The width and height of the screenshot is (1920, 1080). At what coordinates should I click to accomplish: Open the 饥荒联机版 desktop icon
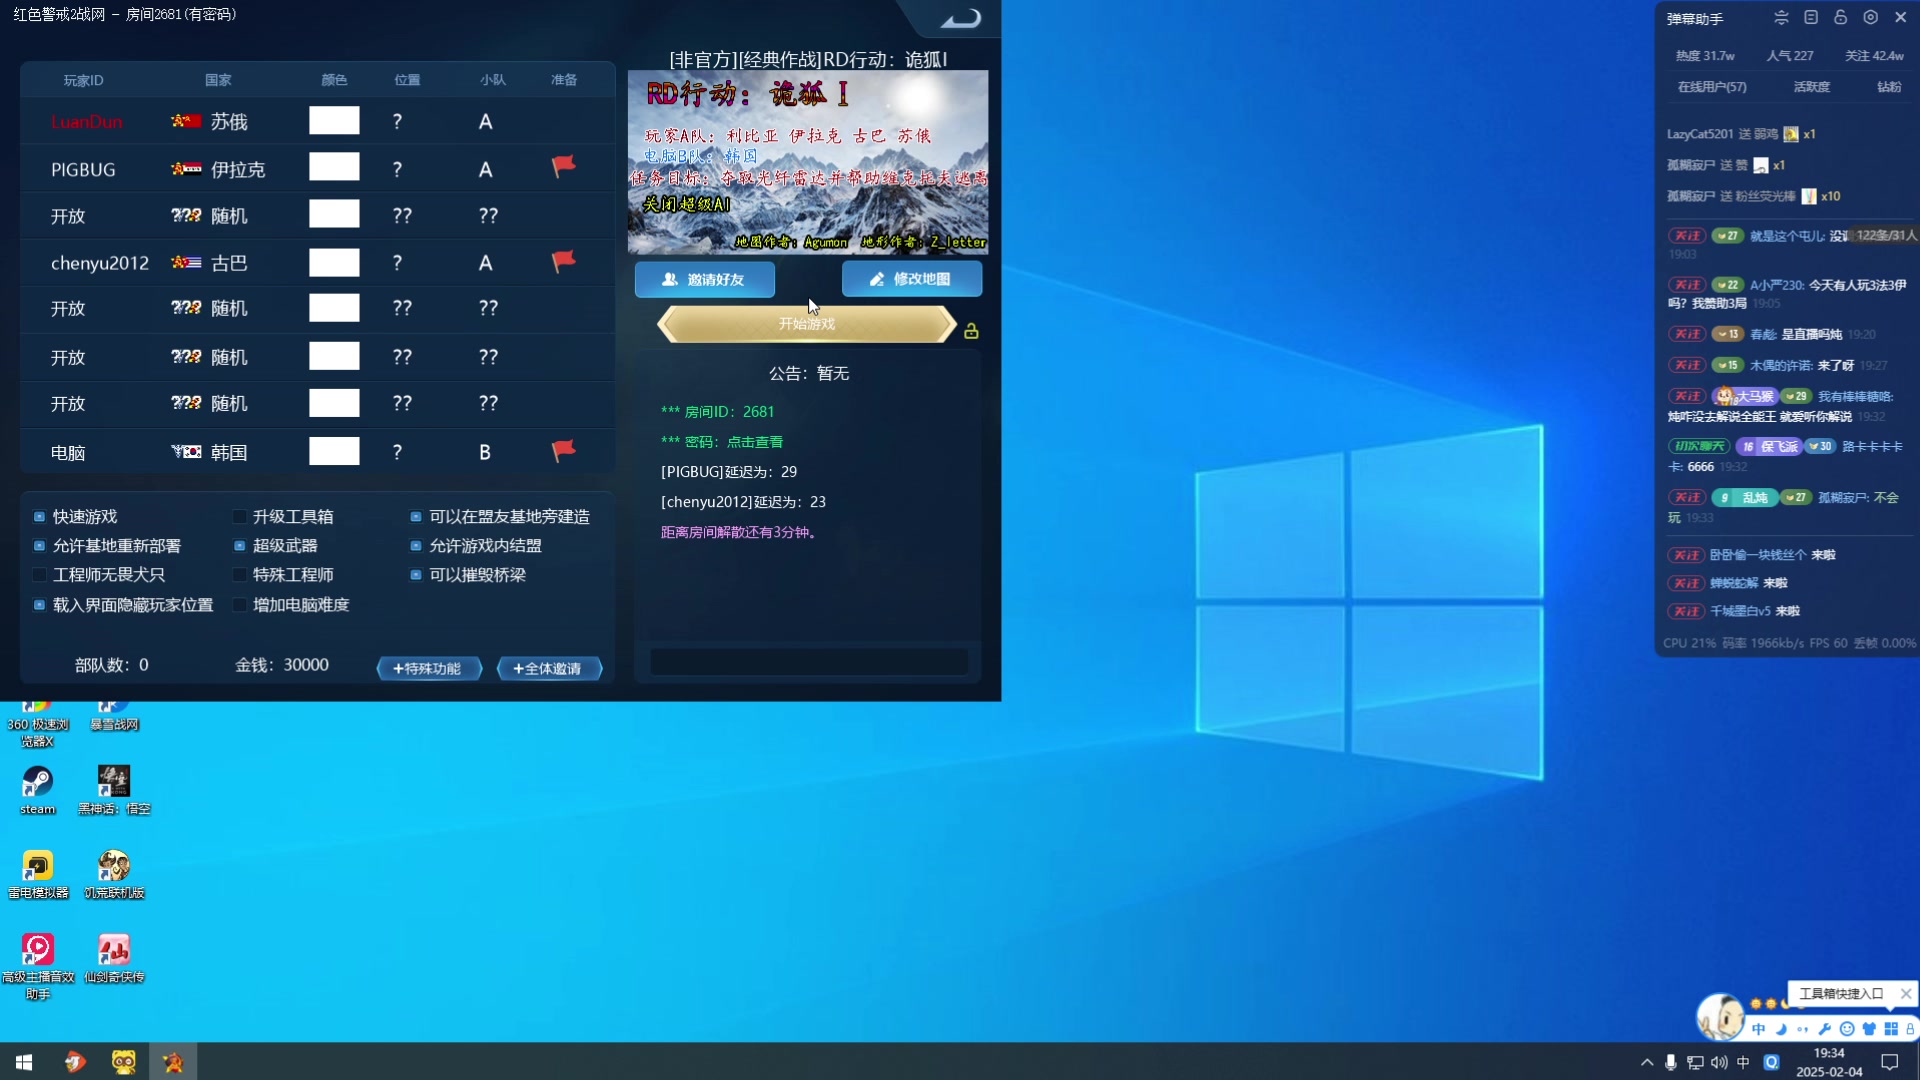[x=114, y=874]
